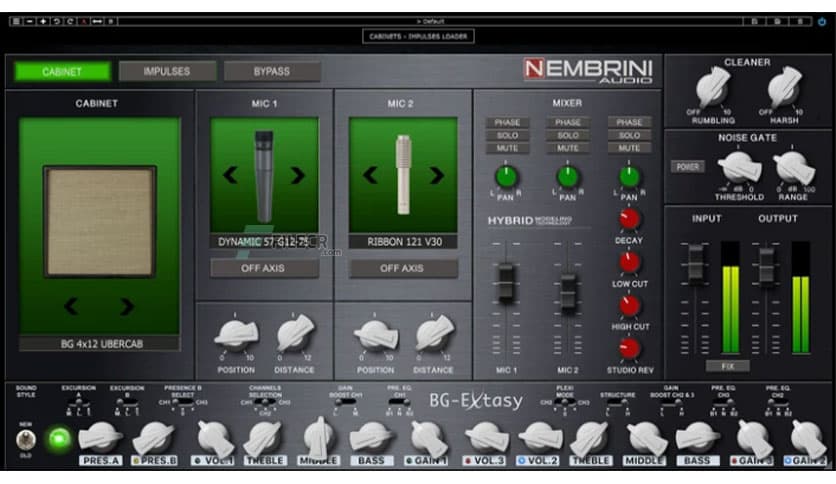Switch to the Cabinet tab
Image resolution: width=836 pixels, height=484 pixels.
tap(62, 71)
